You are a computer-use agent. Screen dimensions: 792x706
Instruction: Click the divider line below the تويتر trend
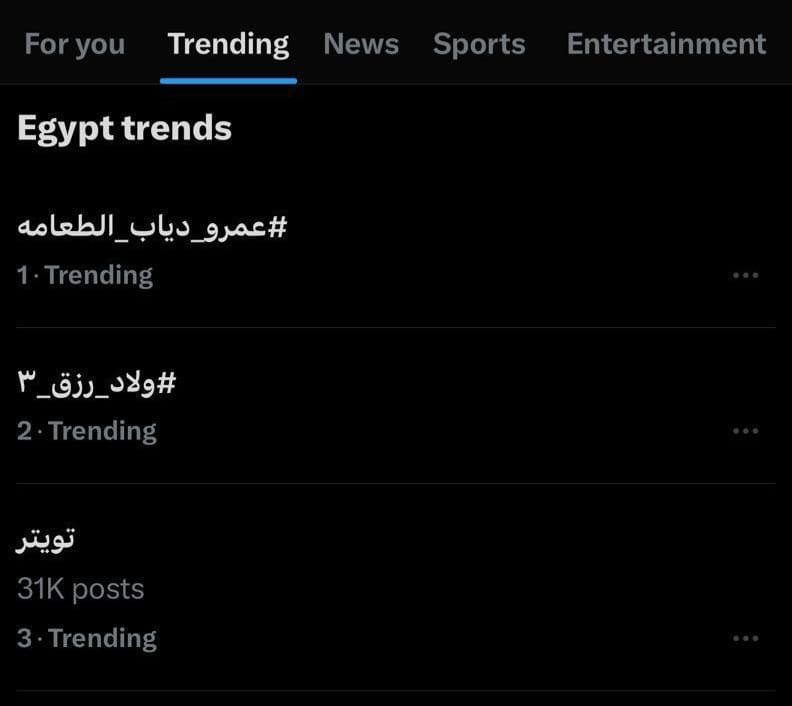pyautogui.click(x=396, y=690)
